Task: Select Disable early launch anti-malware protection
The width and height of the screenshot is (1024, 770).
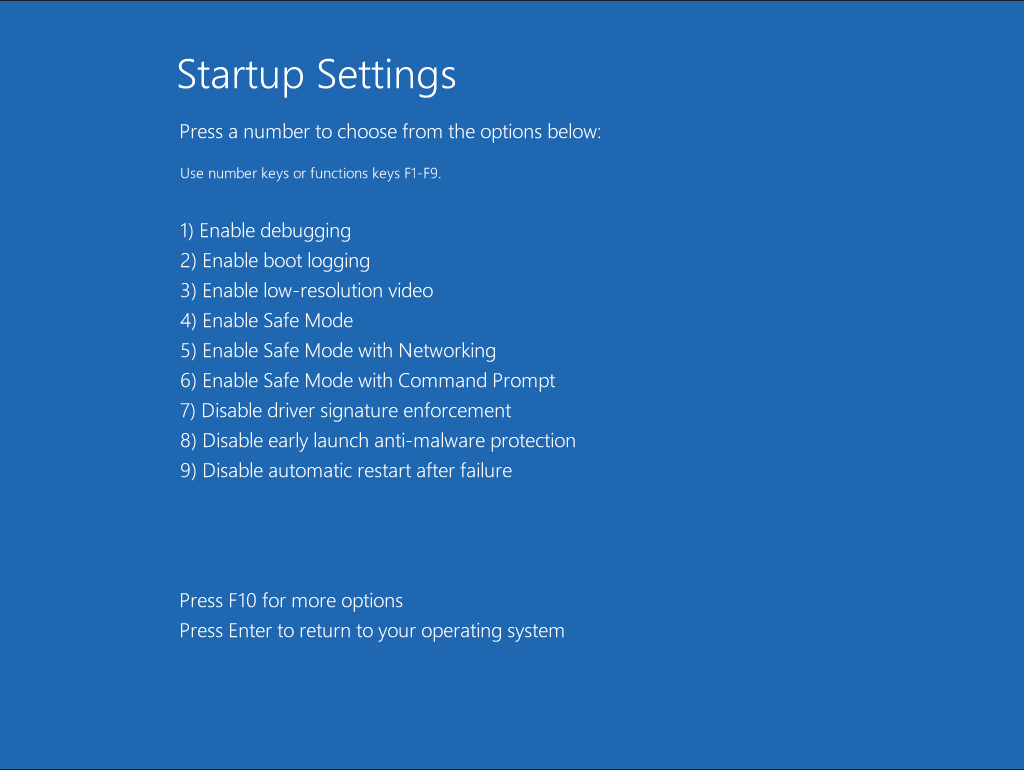Action: tap(377, 440)
